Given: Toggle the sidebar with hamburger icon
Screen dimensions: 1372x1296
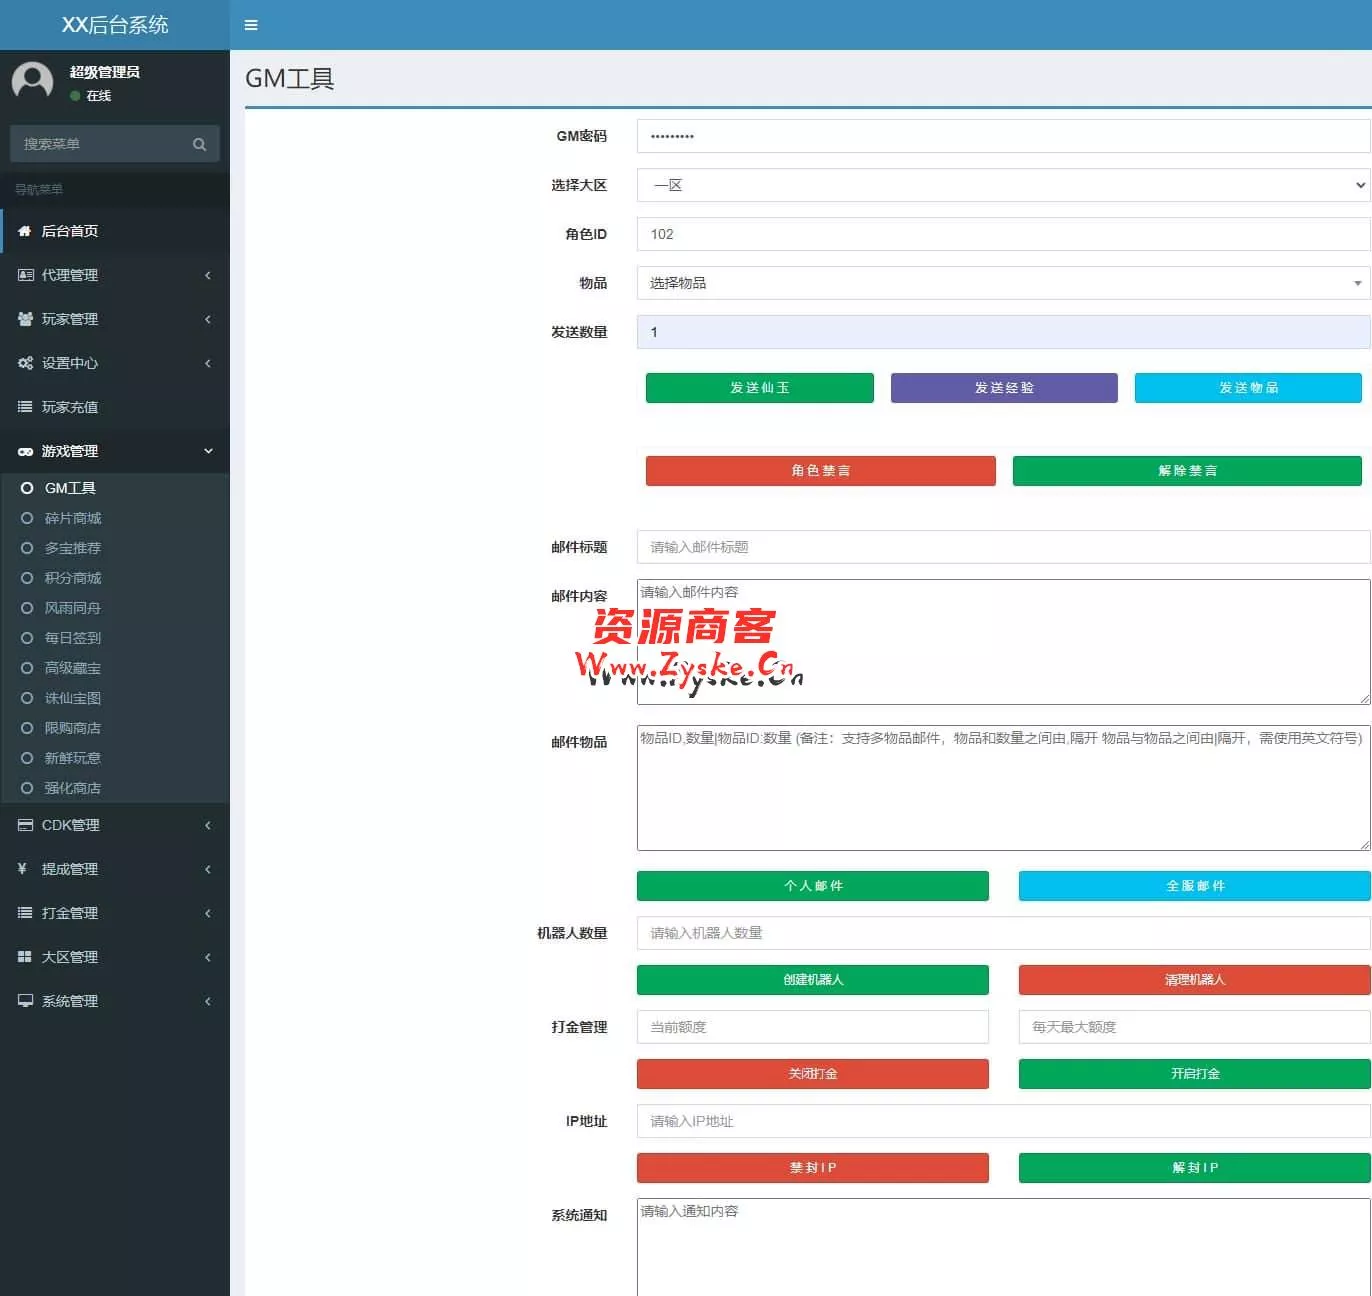Looking at the screenshot, I should point(251,25).
